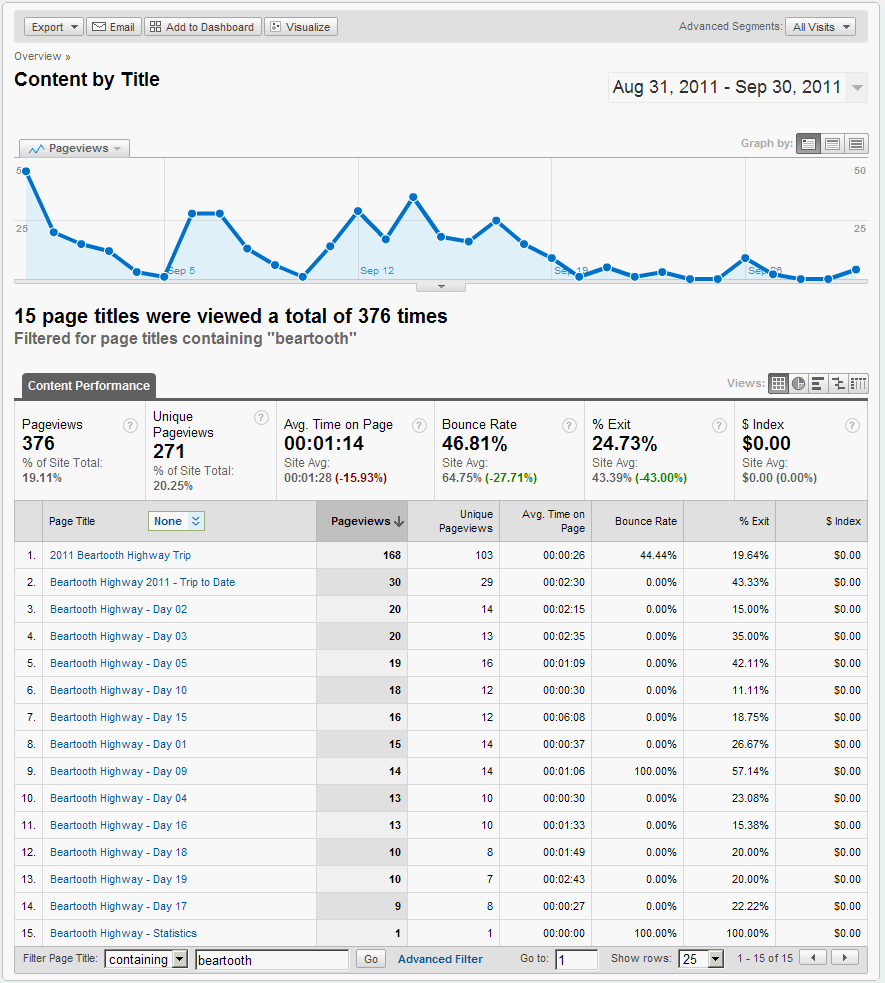
Task: Click the Overview breadcrumb link
Action: tap(38, 56)
